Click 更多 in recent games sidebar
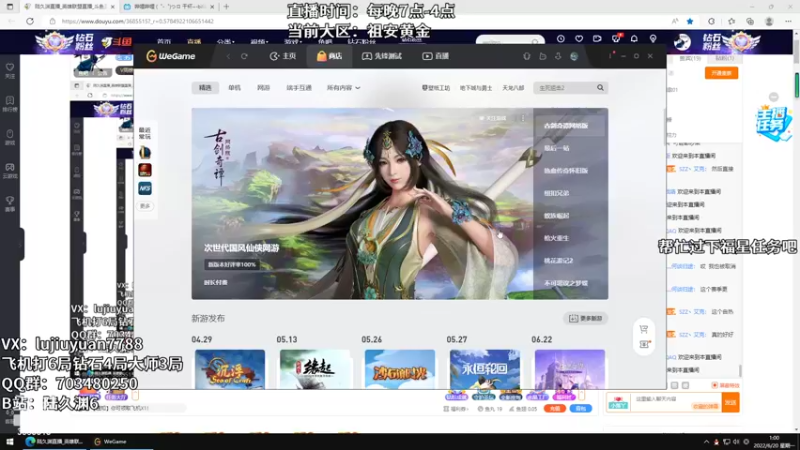 click(x=145, y=206)
